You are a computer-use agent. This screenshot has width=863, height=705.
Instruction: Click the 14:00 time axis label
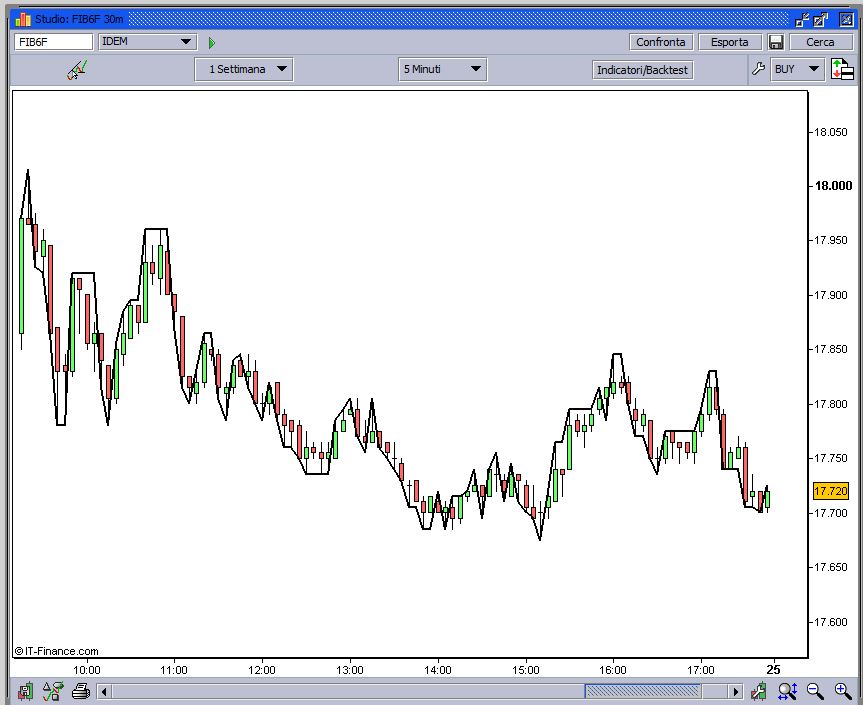[438, 670]
